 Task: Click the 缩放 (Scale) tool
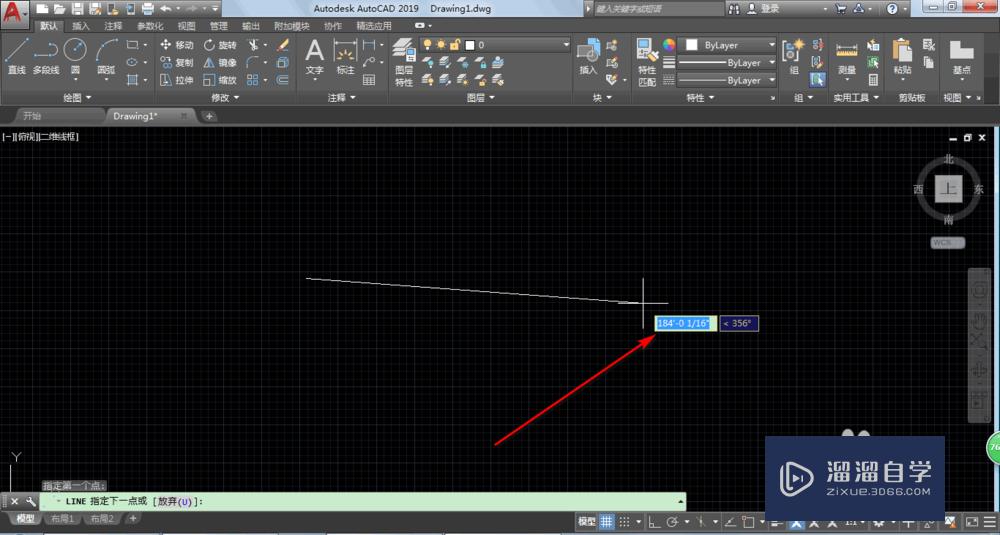(x=220, y=80)
